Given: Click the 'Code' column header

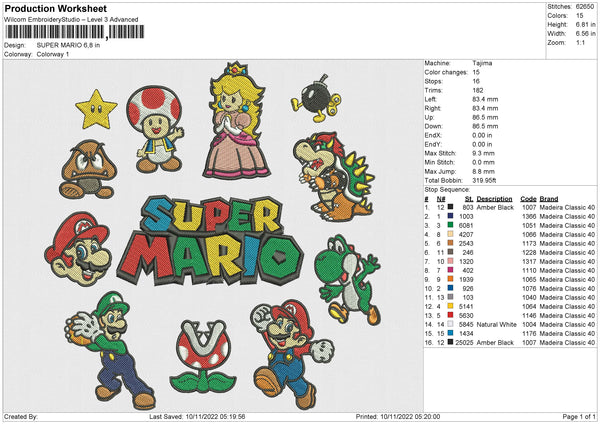Looking at the screenshot, I should click(528, 199).
